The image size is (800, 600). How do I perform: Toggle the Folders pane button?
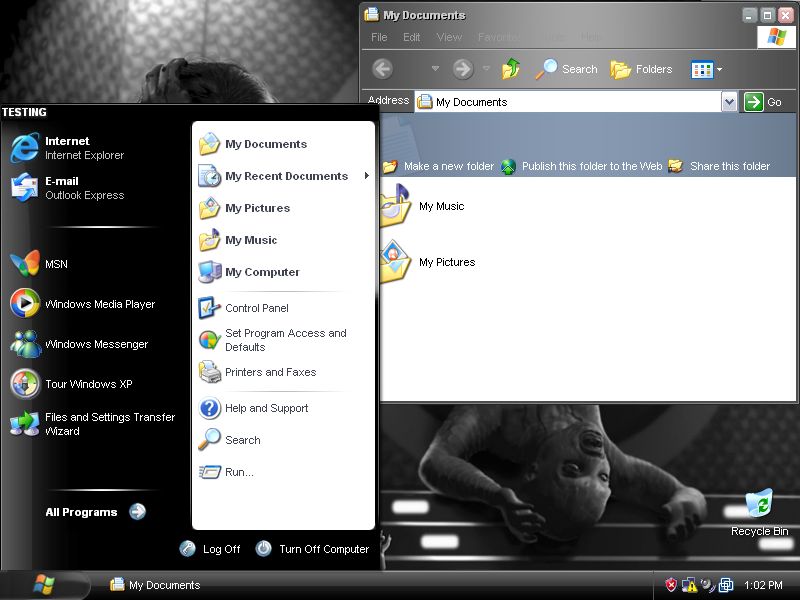click(x=641, y=69)
